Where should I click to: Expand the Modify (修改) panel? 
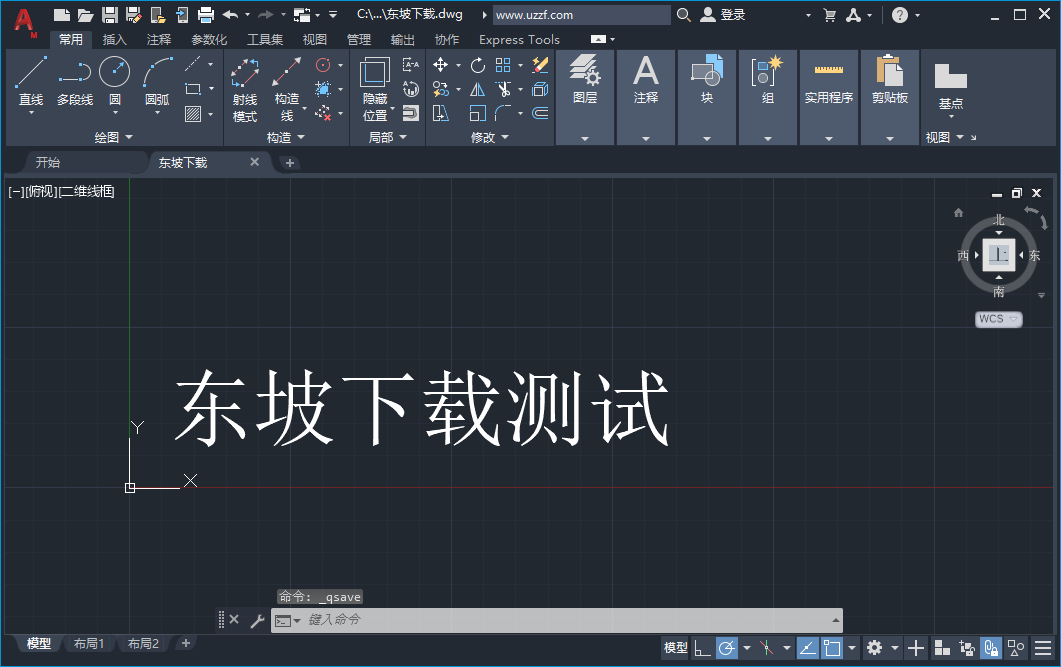pyautogui.click(x=490, y=137)
